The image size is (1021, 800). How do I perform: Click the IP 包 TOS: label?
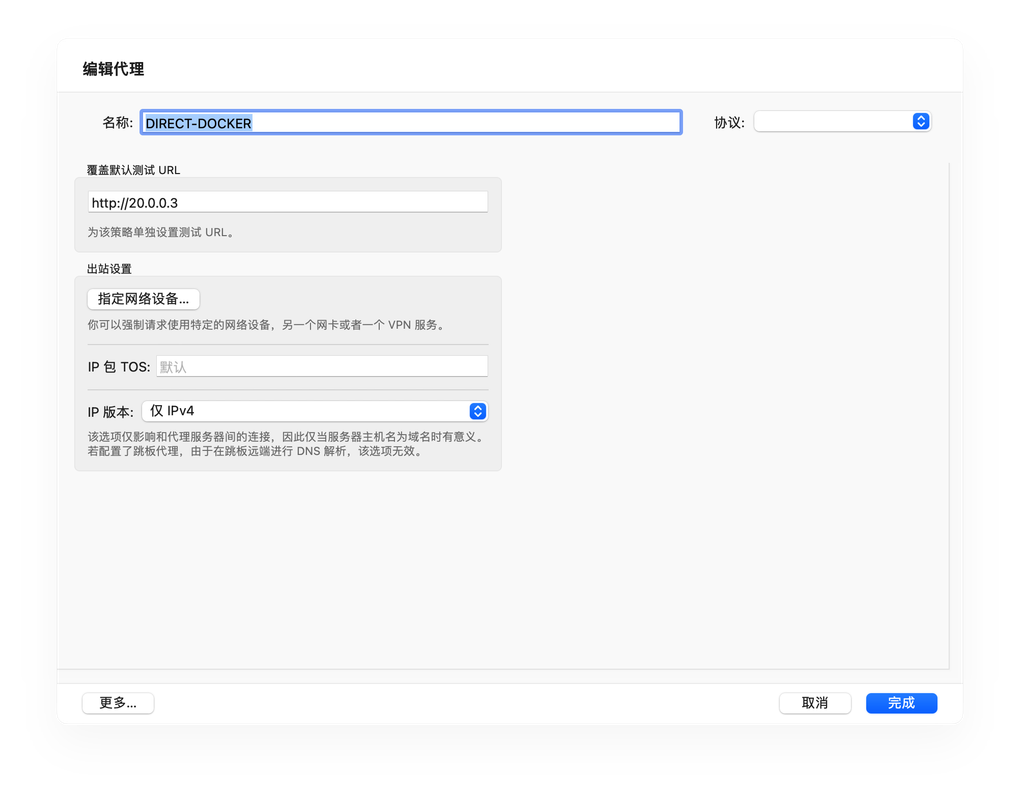tap(119, 367)
